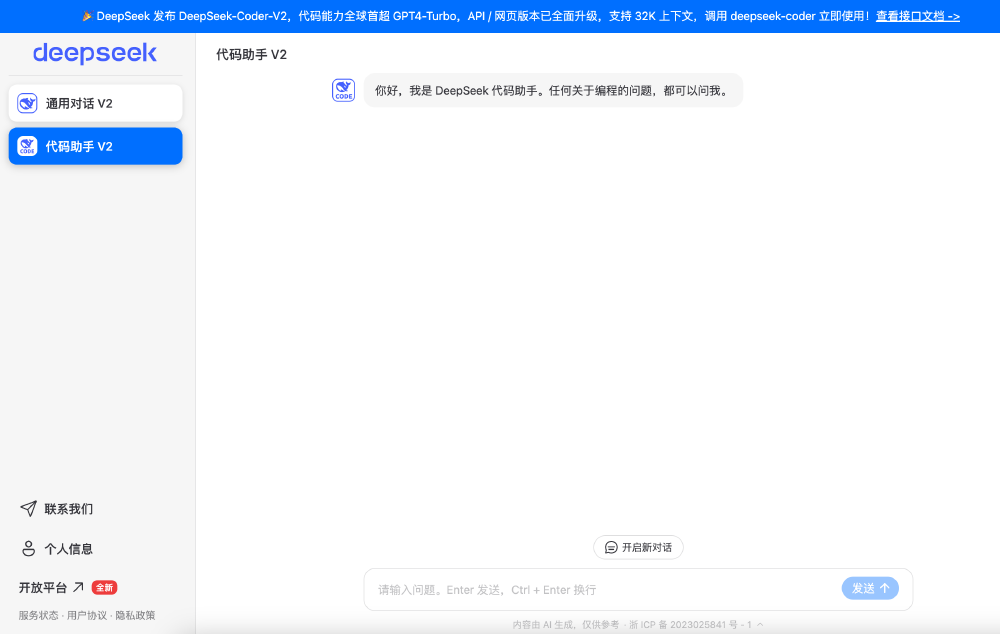Expand the ICP record chevron in the footer
This screenshot has height=634, width=1000.
pos(757,623)
